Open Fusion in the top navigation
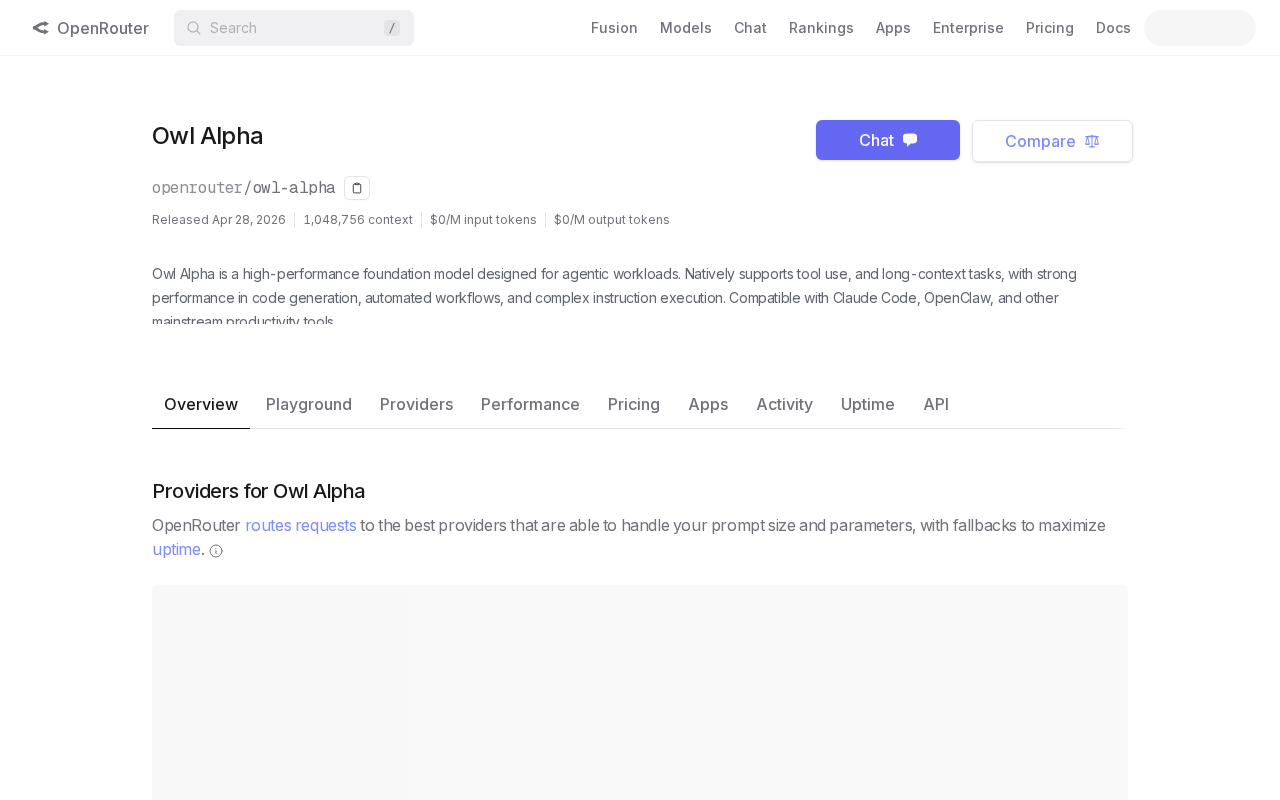The width and height of the screenshot is (1280, 800). pos(614,28)
